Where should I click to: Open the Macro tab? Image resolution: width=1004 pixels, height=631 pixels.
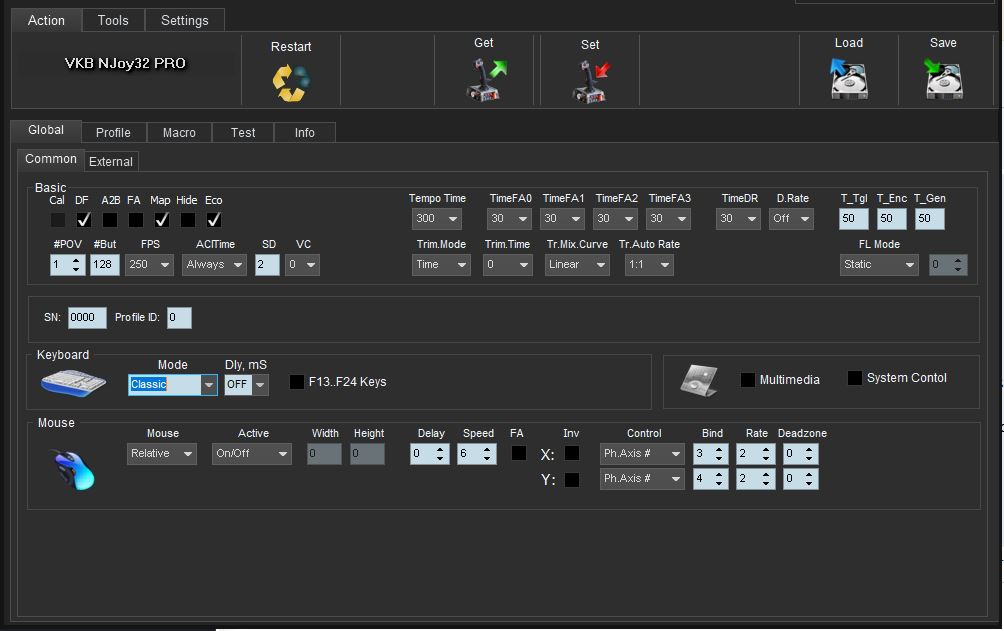[x=179, y=133]
